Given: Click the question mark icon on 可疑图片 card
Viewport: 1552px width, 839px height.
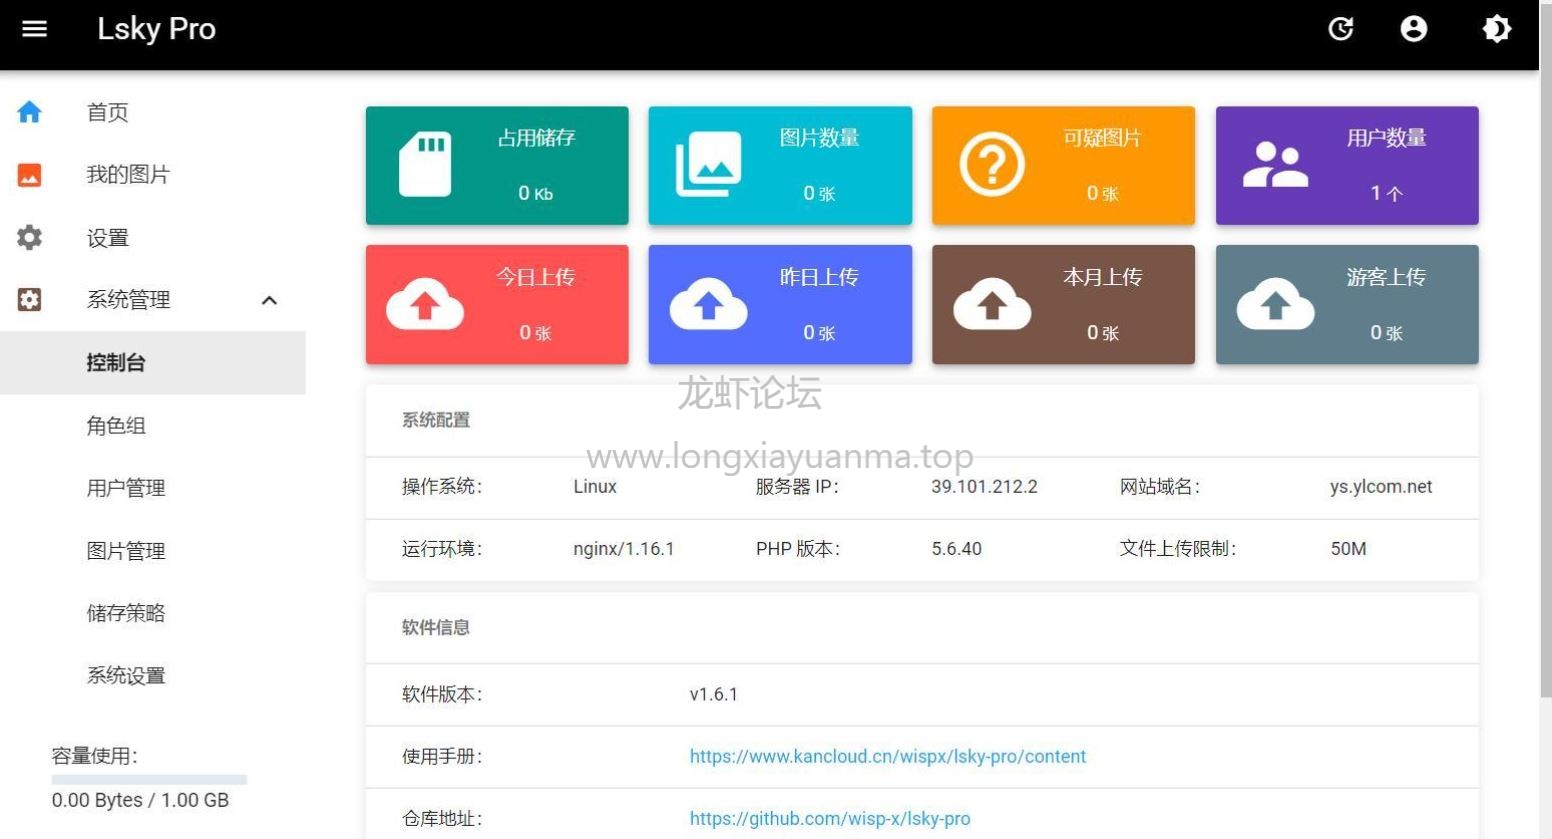Looking at the screenshot, I should pyautogui.click(x=992, y=164).
